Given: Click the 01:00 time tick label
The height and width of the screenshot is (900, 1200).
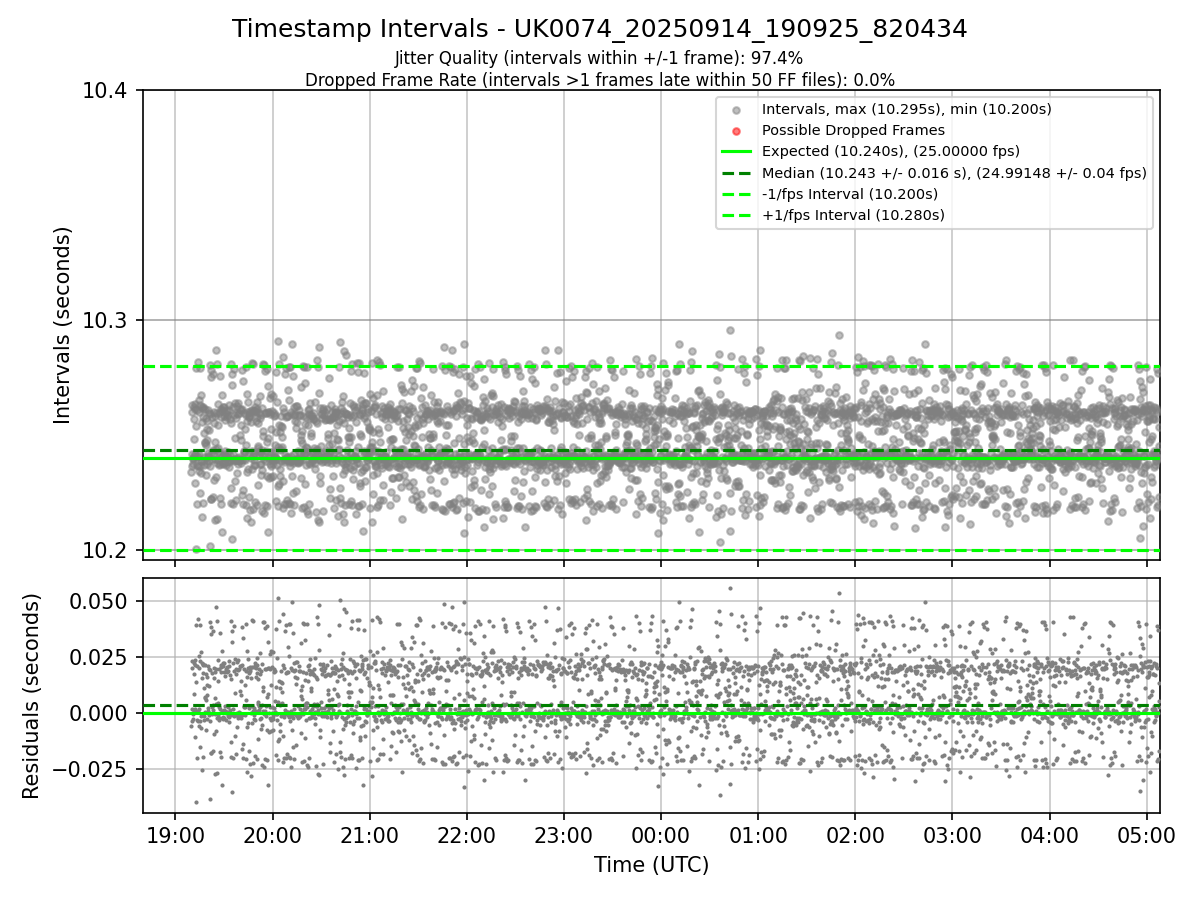Looking at the screenshot, I should (758, 835).
